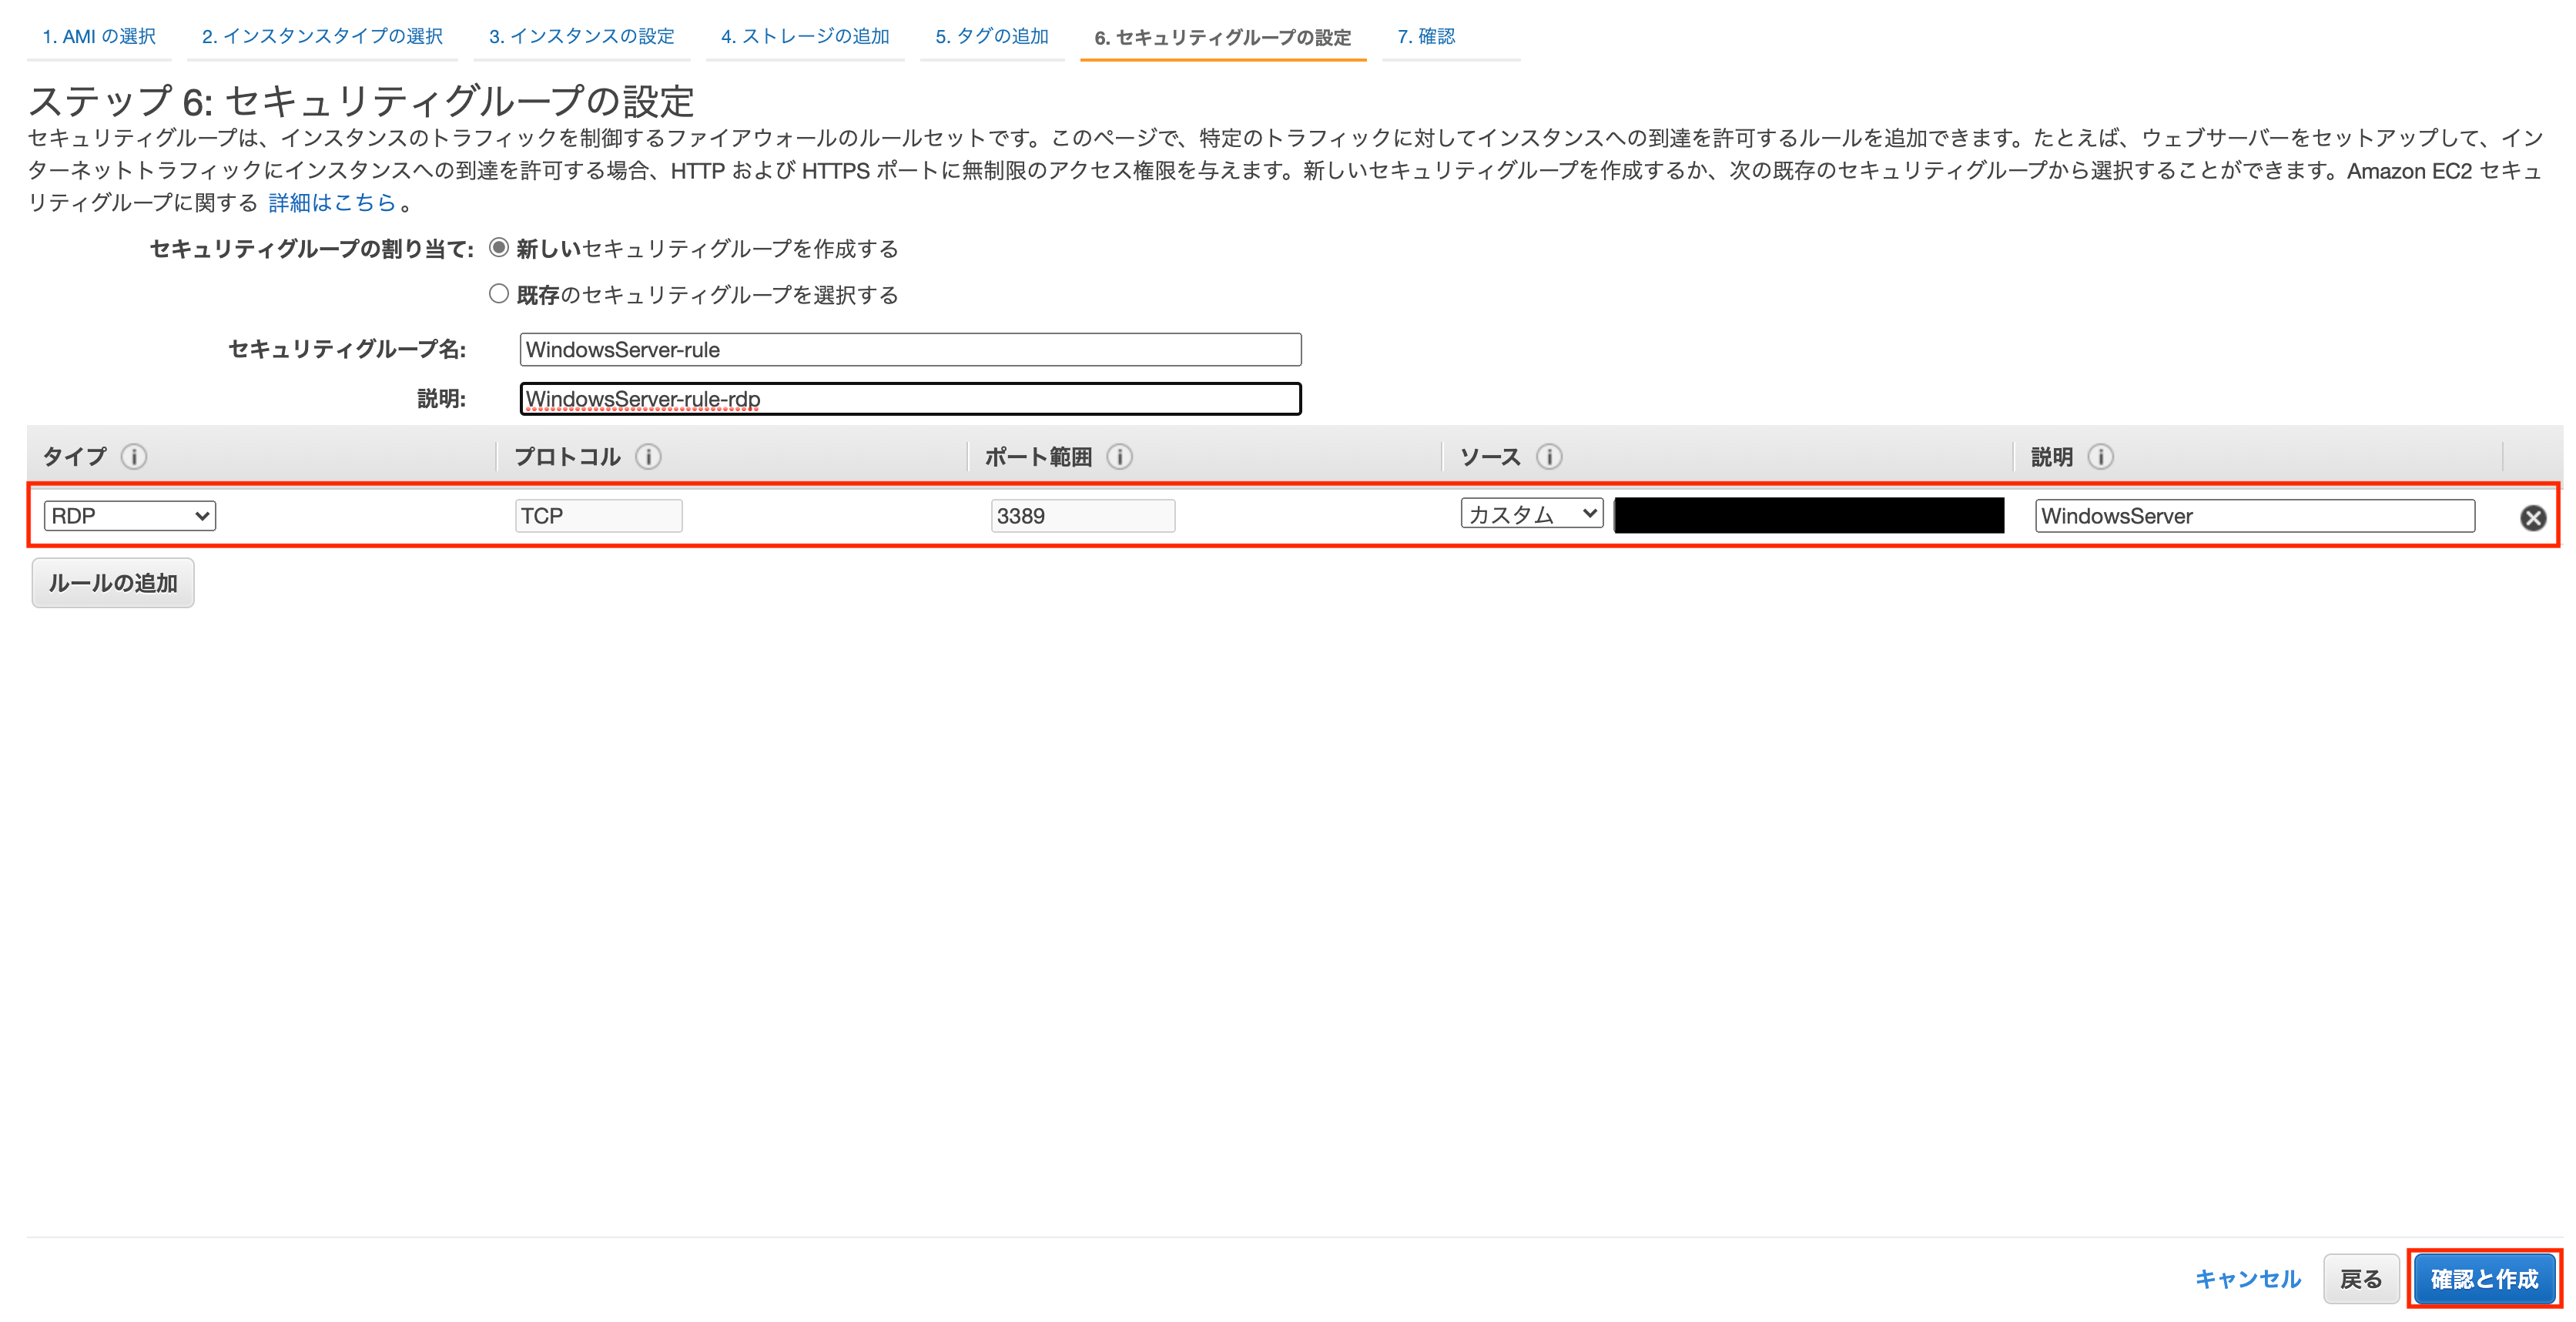Click the WindowsServer-rule security group name field

tap(908, 350)
